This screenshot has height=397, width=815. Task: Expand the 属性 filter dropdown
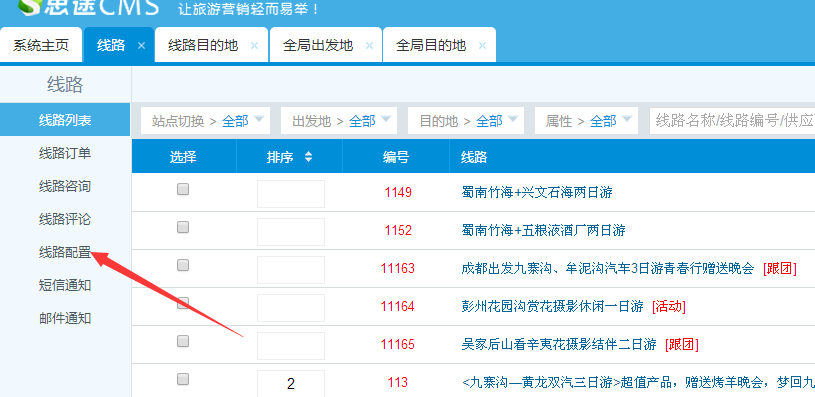586,121
